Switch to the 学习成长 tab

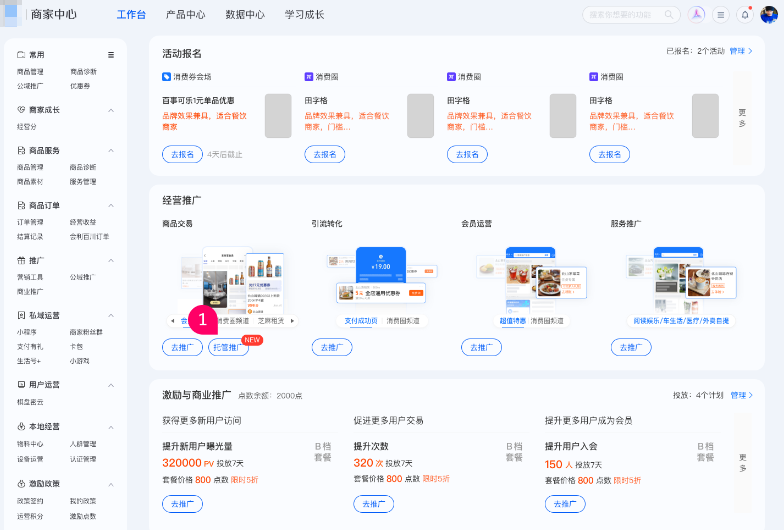click(304, 14)
